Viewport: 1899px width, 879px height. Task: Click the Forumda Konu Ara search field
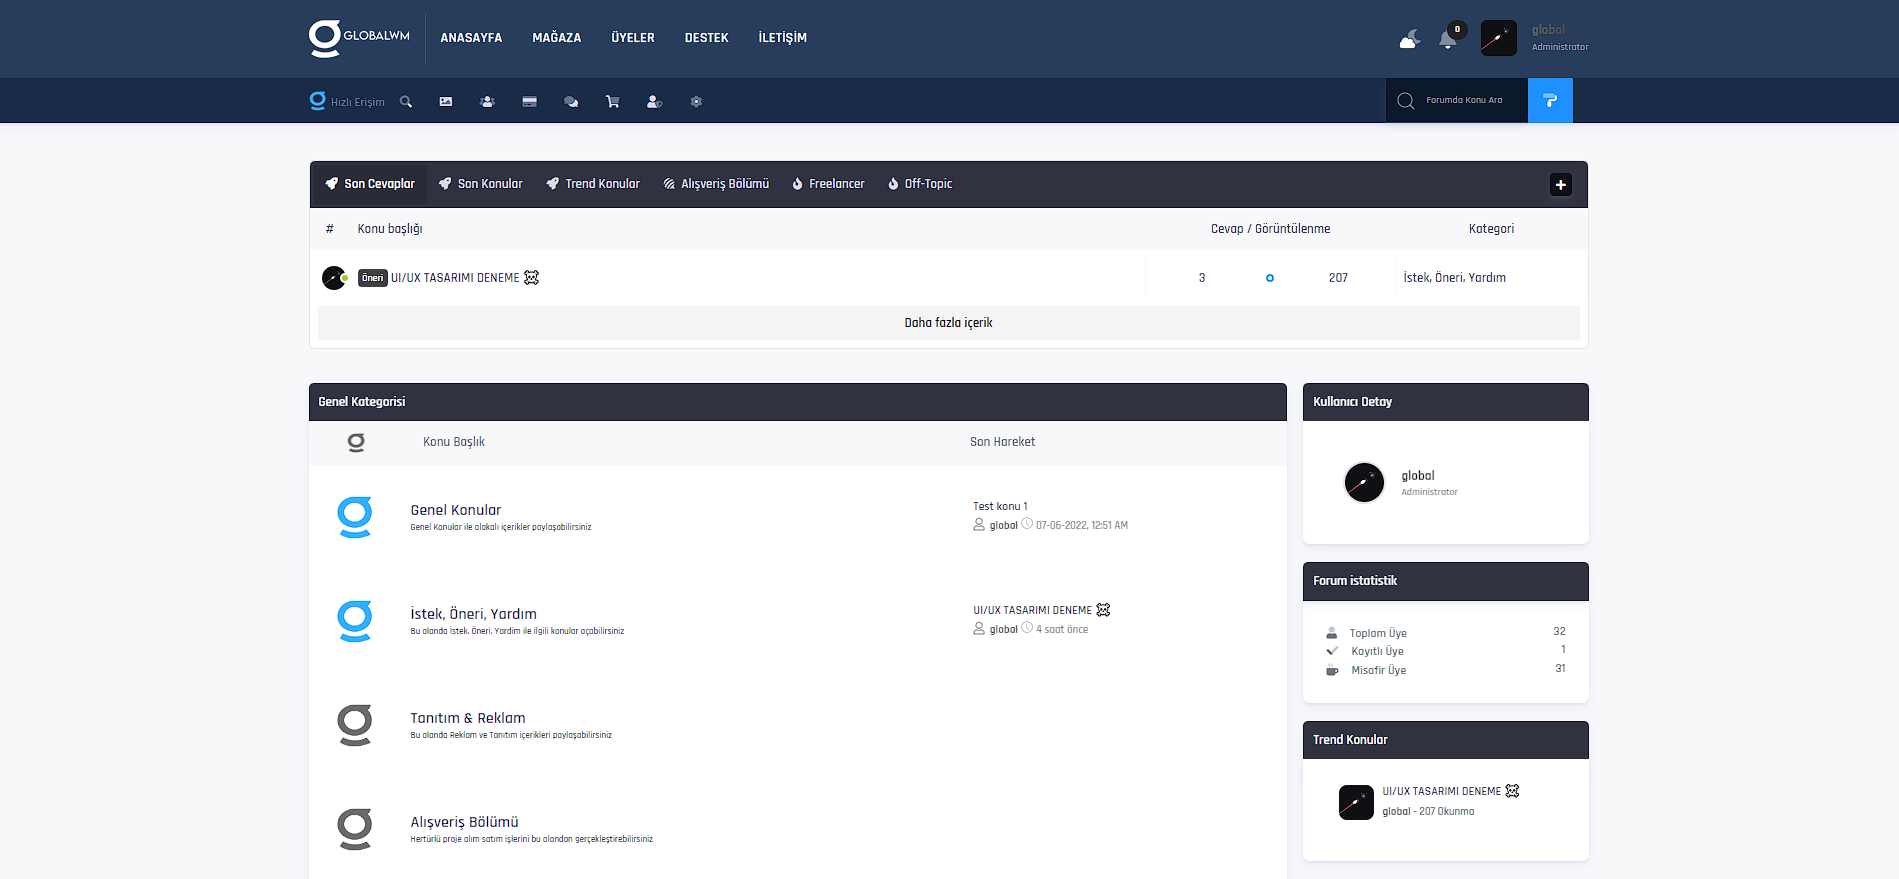tap(1463, 101)
